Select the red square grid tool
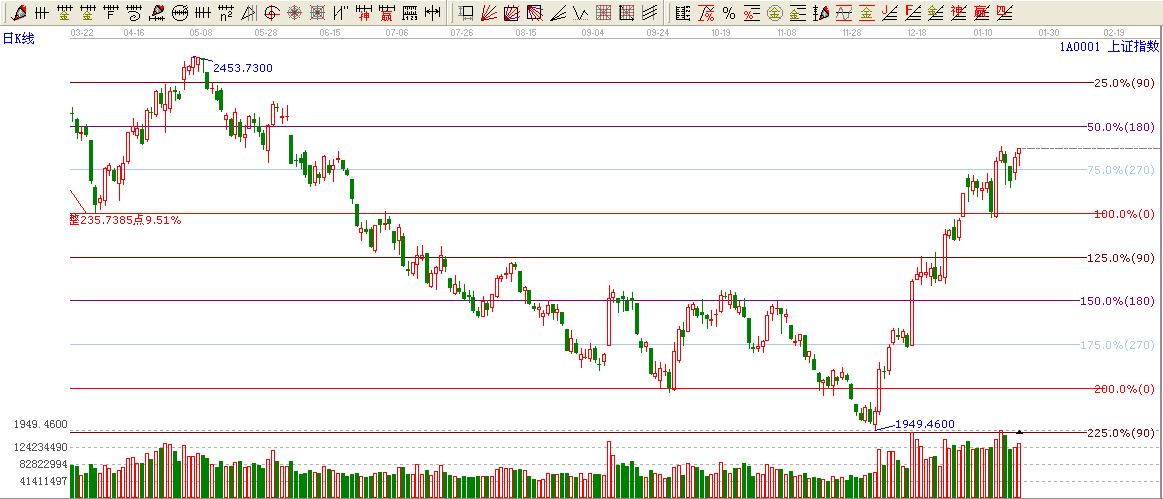The width and height of the screenshot is (1163, 499). click(x=602, y=13)
